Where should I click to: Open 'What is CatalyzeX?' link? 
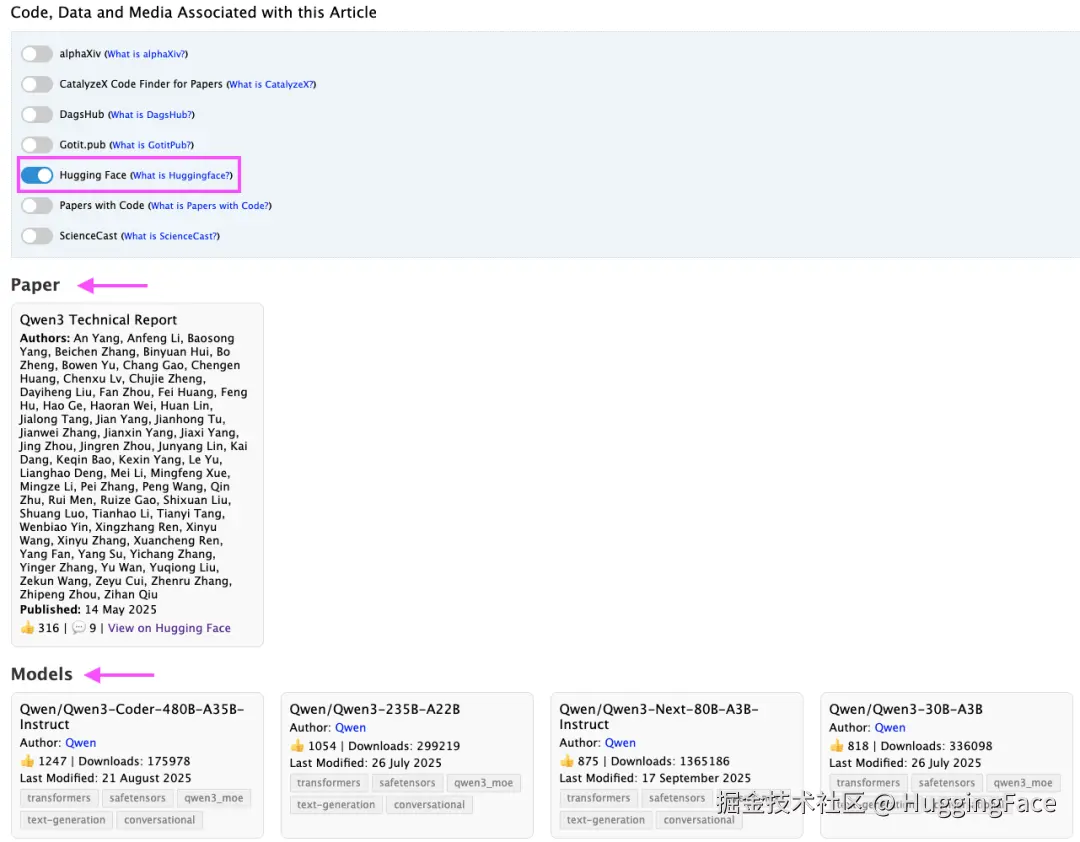(271, 85)
